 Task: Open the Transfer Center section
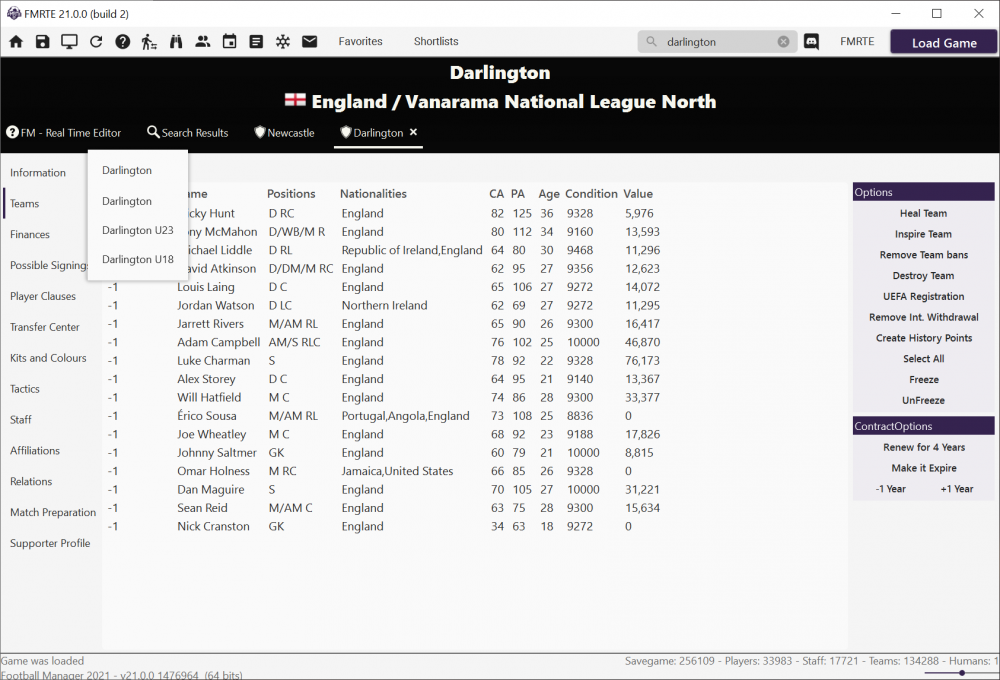click(x=45, y=327)
